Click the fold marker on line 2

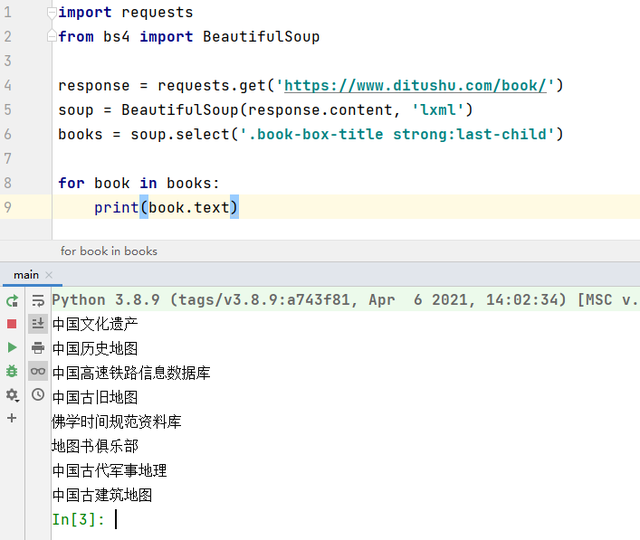tap(51, 36)
